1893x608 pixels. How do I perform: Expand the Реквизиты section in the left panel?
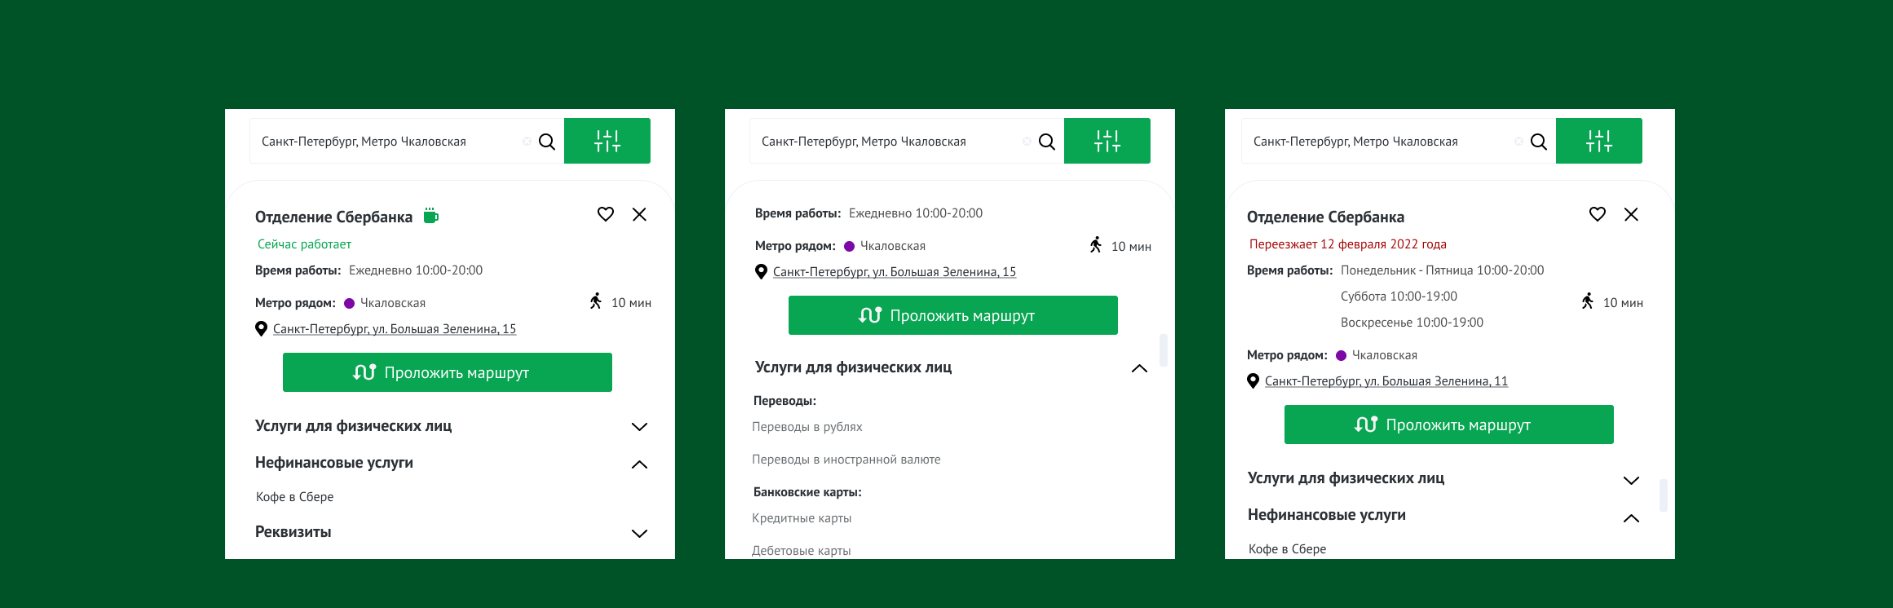point(640,534)
